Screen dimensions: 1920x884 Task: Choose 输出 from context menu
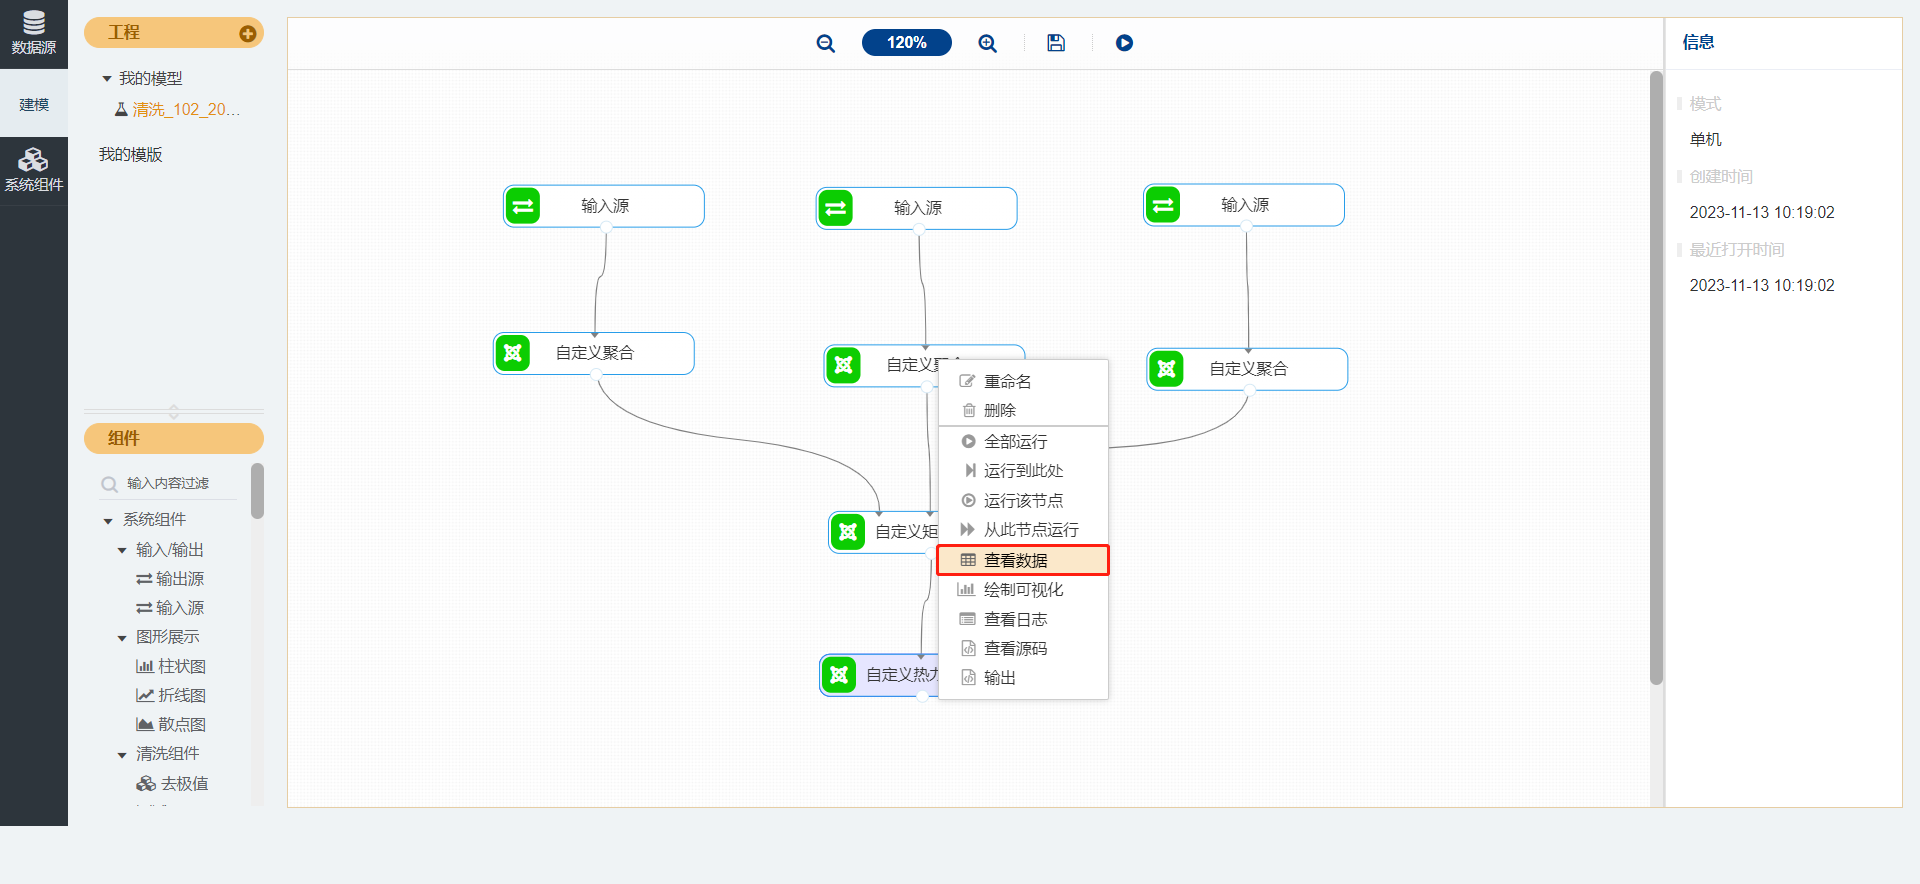pos(1023,678)
